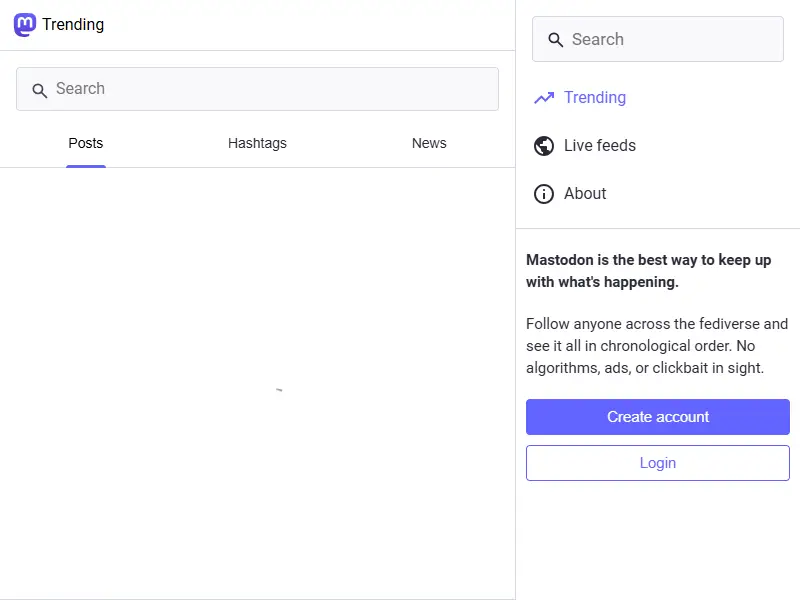Viewport: 800px width, 600px height.
Task: Focus the sidebar Search field
Action: click(x=658, y=39)
